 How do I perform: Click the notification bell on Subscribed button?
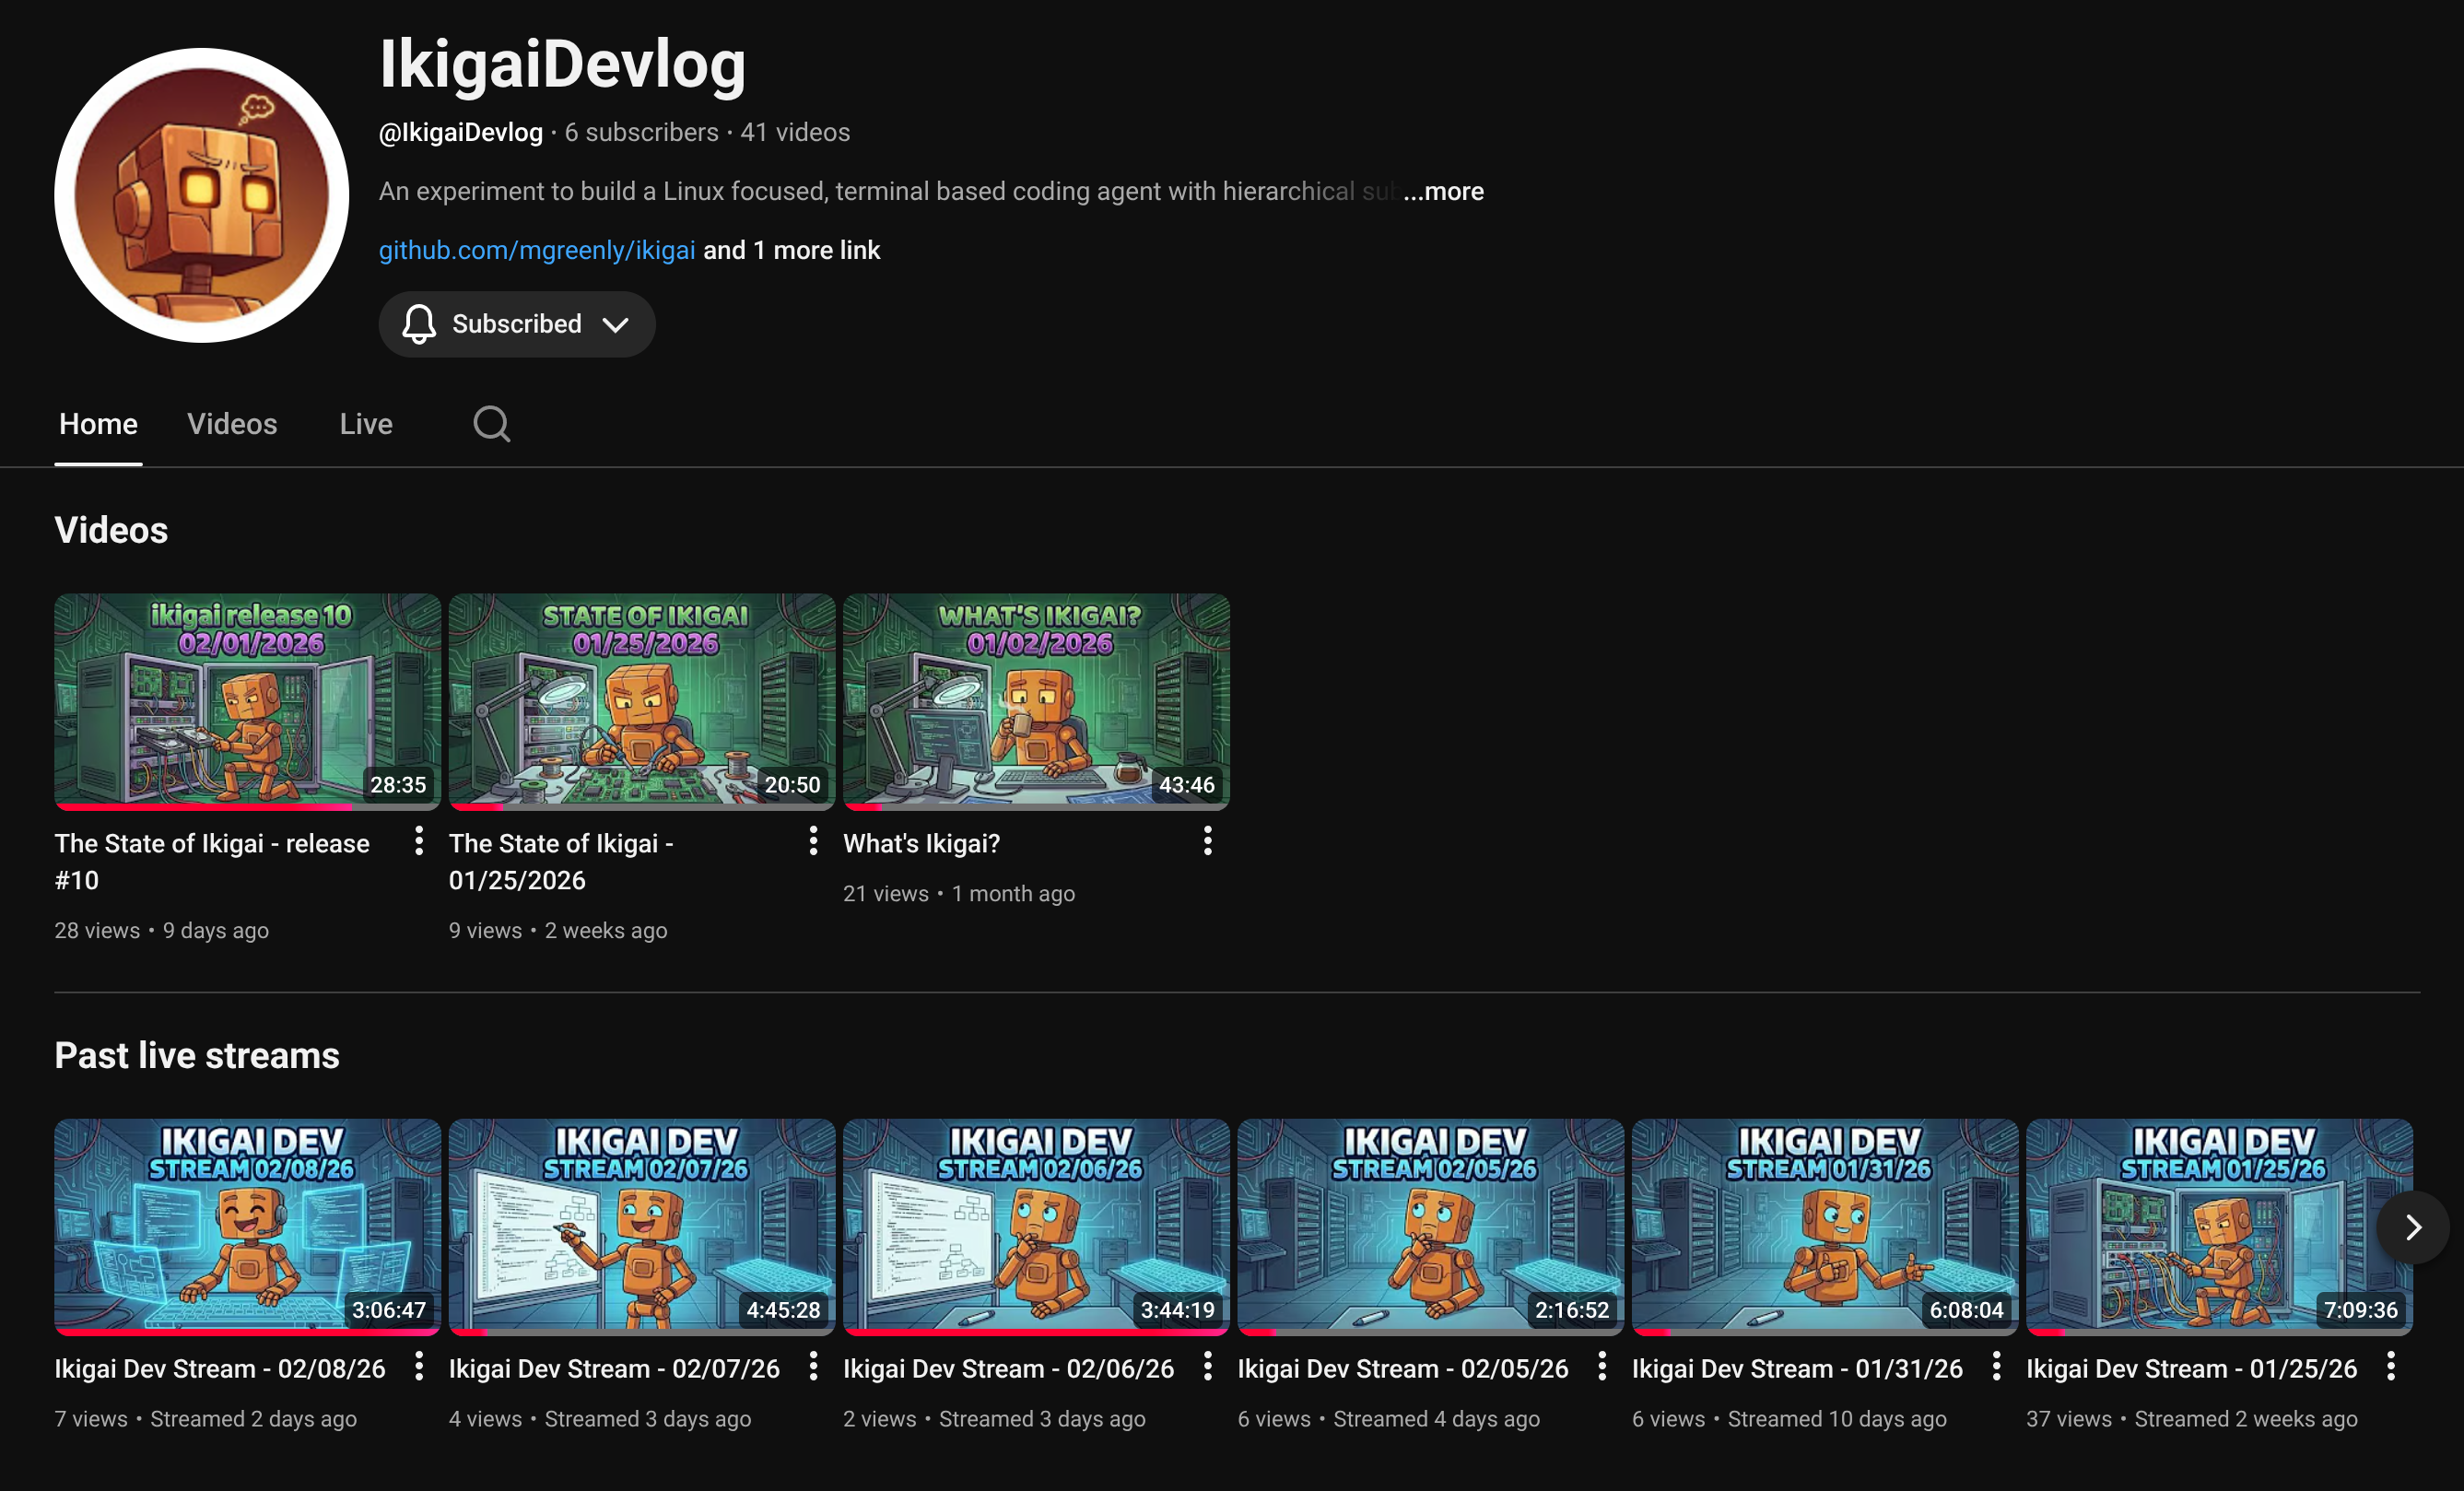click(418, 324)
